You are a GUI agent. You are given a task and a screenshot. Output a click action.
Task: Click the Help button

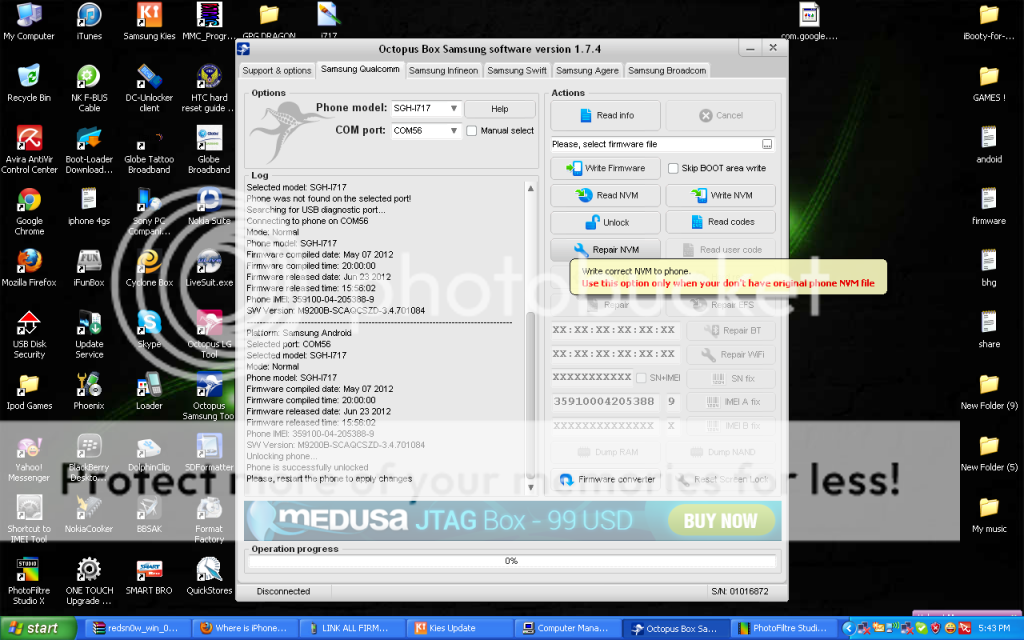[x=500, y=108]
